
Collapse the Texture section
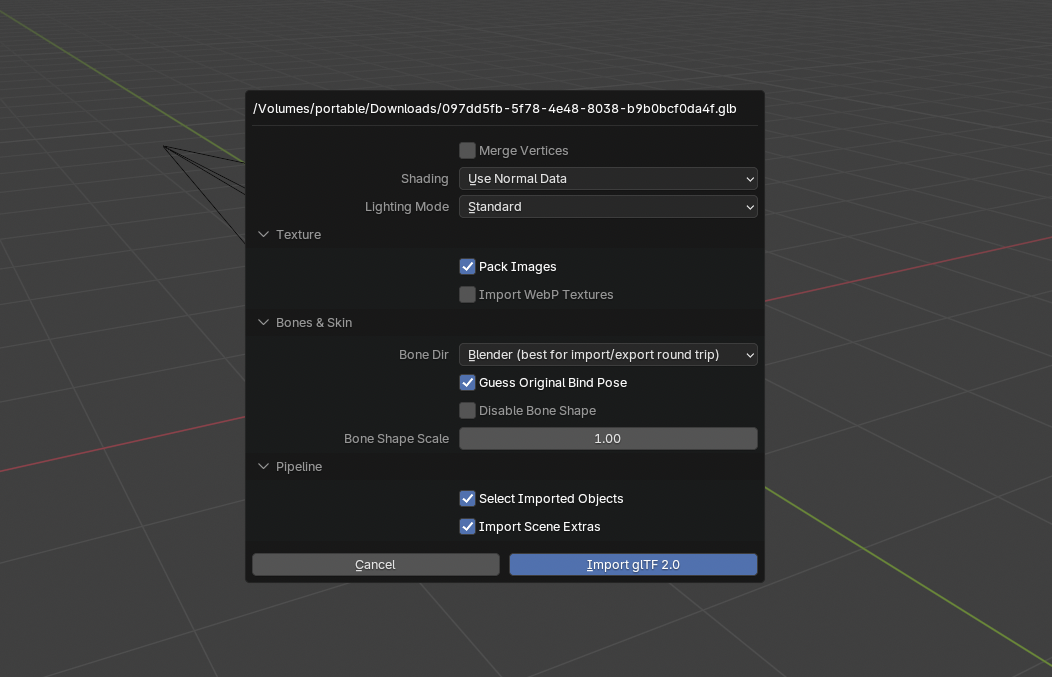[x=264, y=235]
